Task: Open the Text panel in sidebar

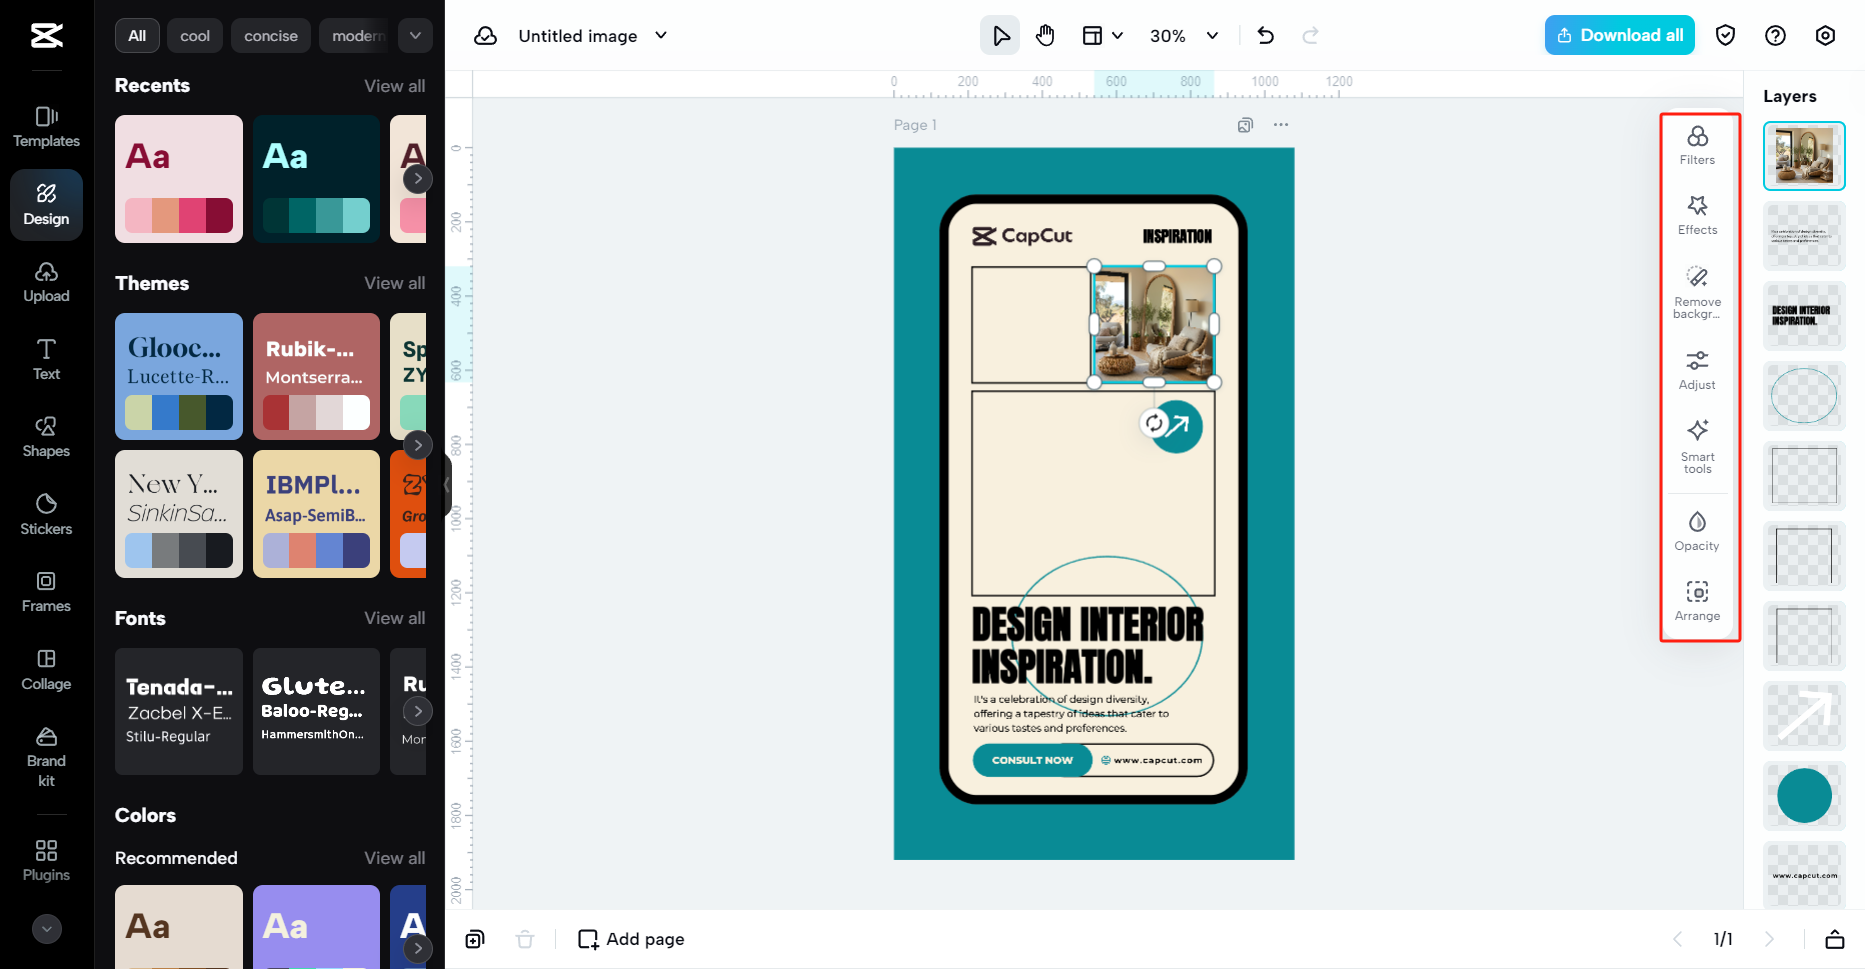Action: [x=45, y=358]
